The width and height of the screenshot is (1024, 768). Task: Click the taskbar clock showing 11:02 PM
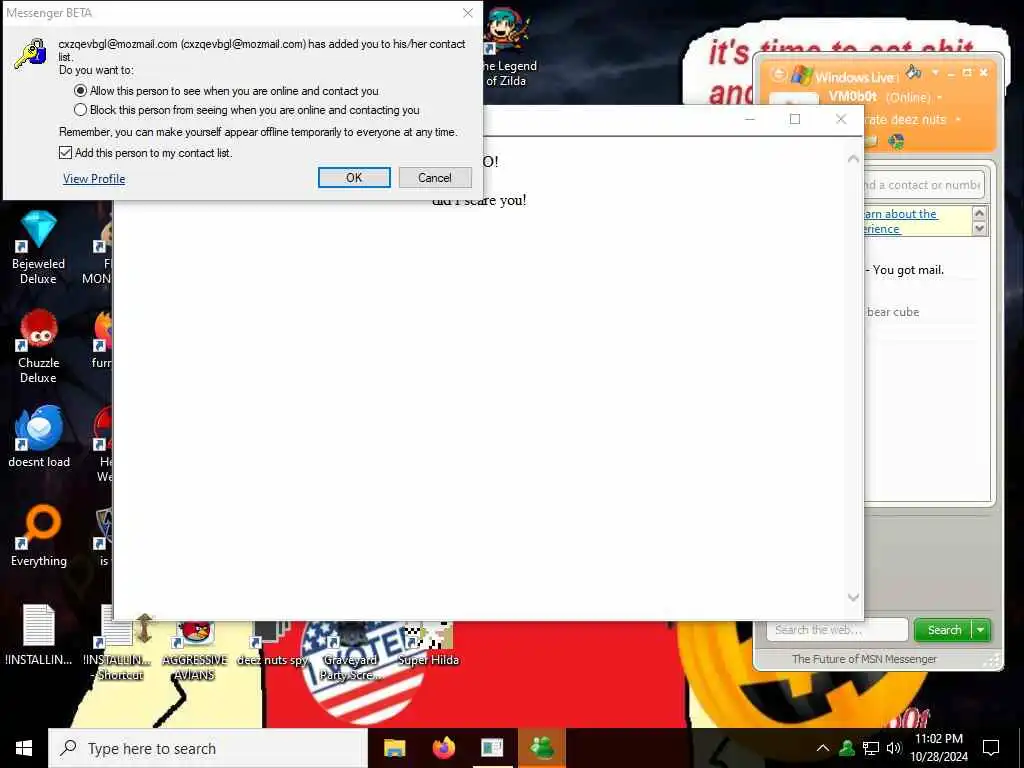click(939, 748)
